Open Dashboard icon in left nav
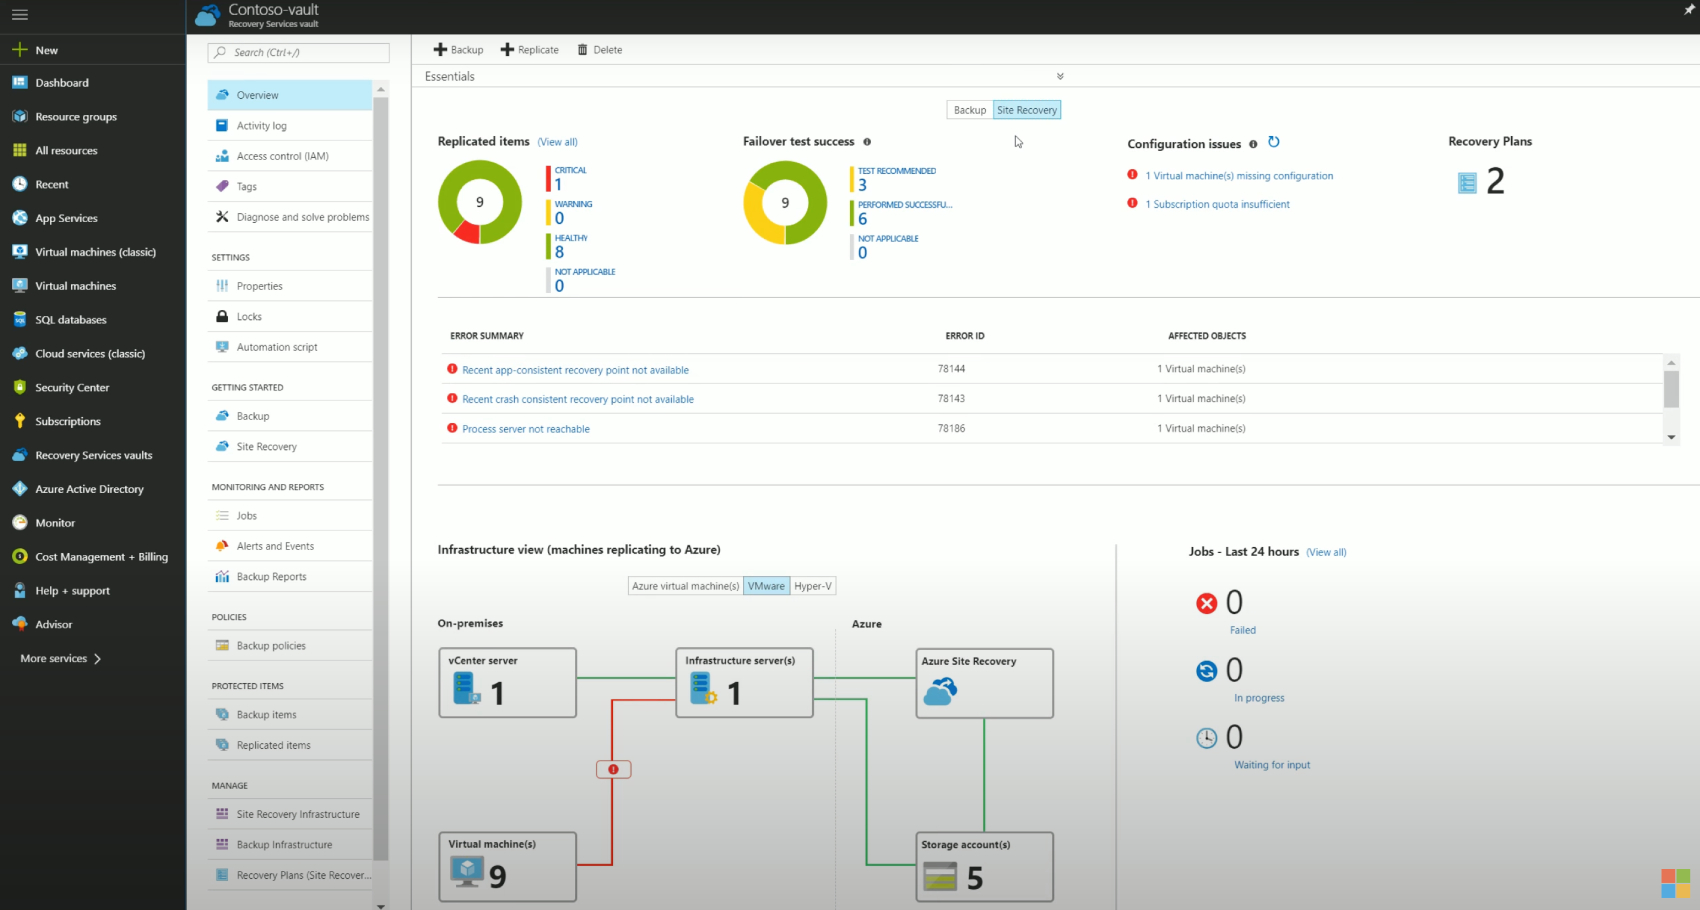This screenshot has width=1700, height=910. click(19, 83)
